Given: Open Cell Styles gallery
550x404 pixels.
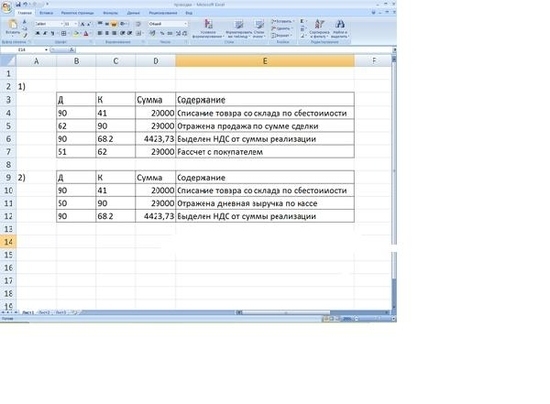Looking at the screenshot, I should tap(259, 28).
